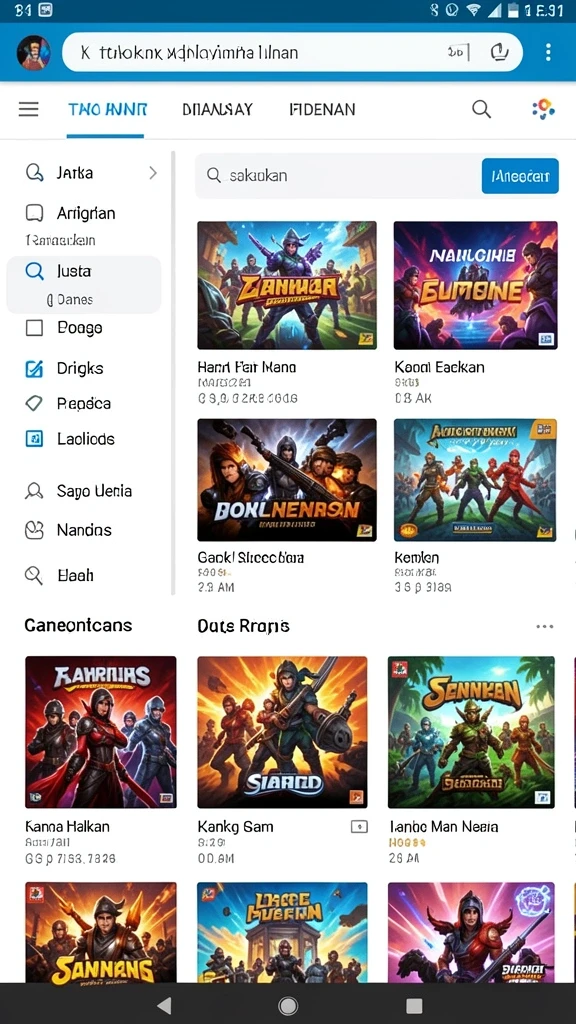Click the Caneontcans section heading
The width and height of the screenshot is (576, 1024).
pyautogui.click(x=78, y=625)
